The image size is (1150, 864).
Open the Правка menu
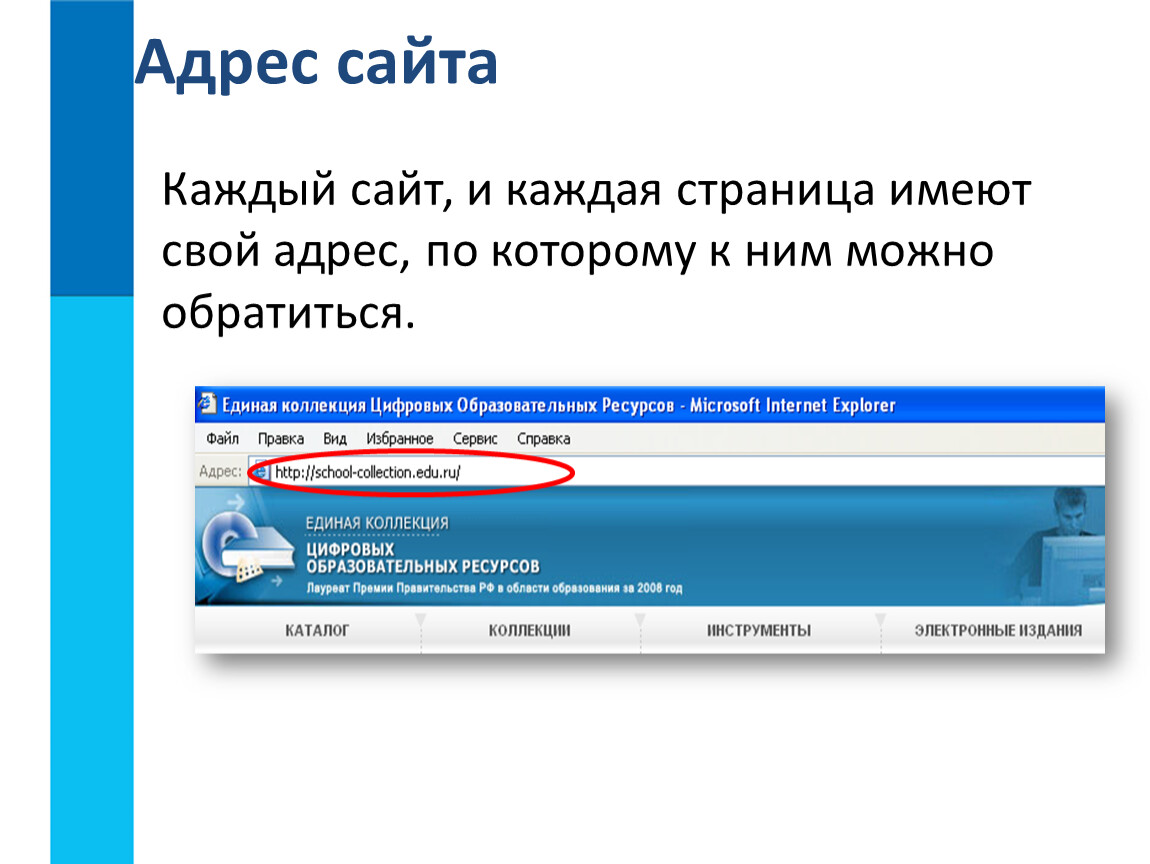click(x=280, y=439)
